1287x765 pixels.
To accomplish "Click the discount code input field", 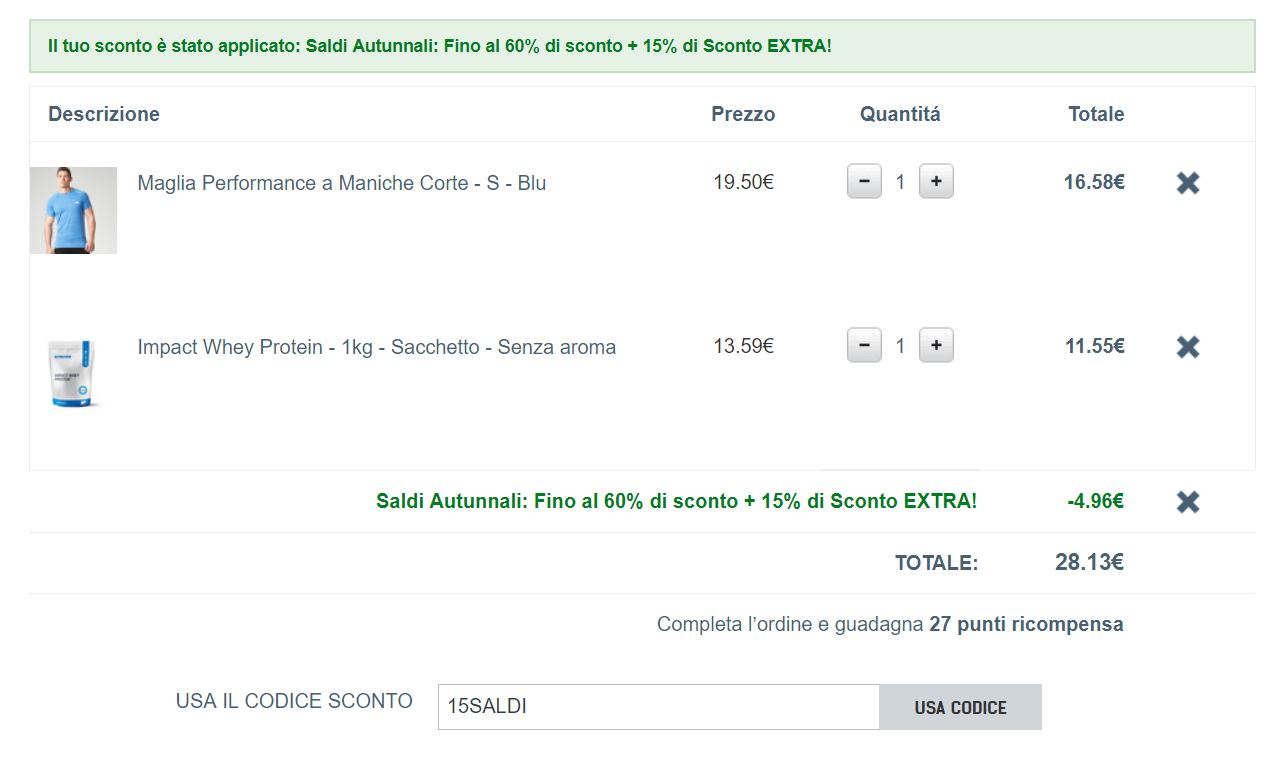I will (x=658, y=707).
